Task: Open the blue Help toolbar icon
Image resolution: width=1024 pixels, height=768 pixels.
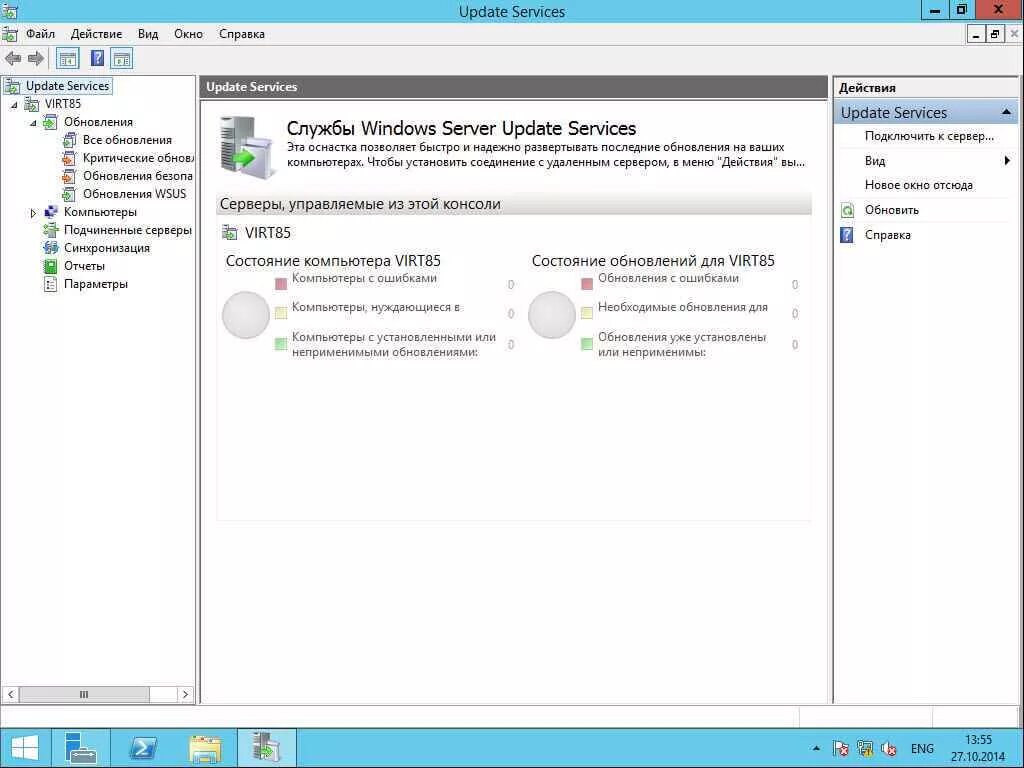Action: coord(97,59)
